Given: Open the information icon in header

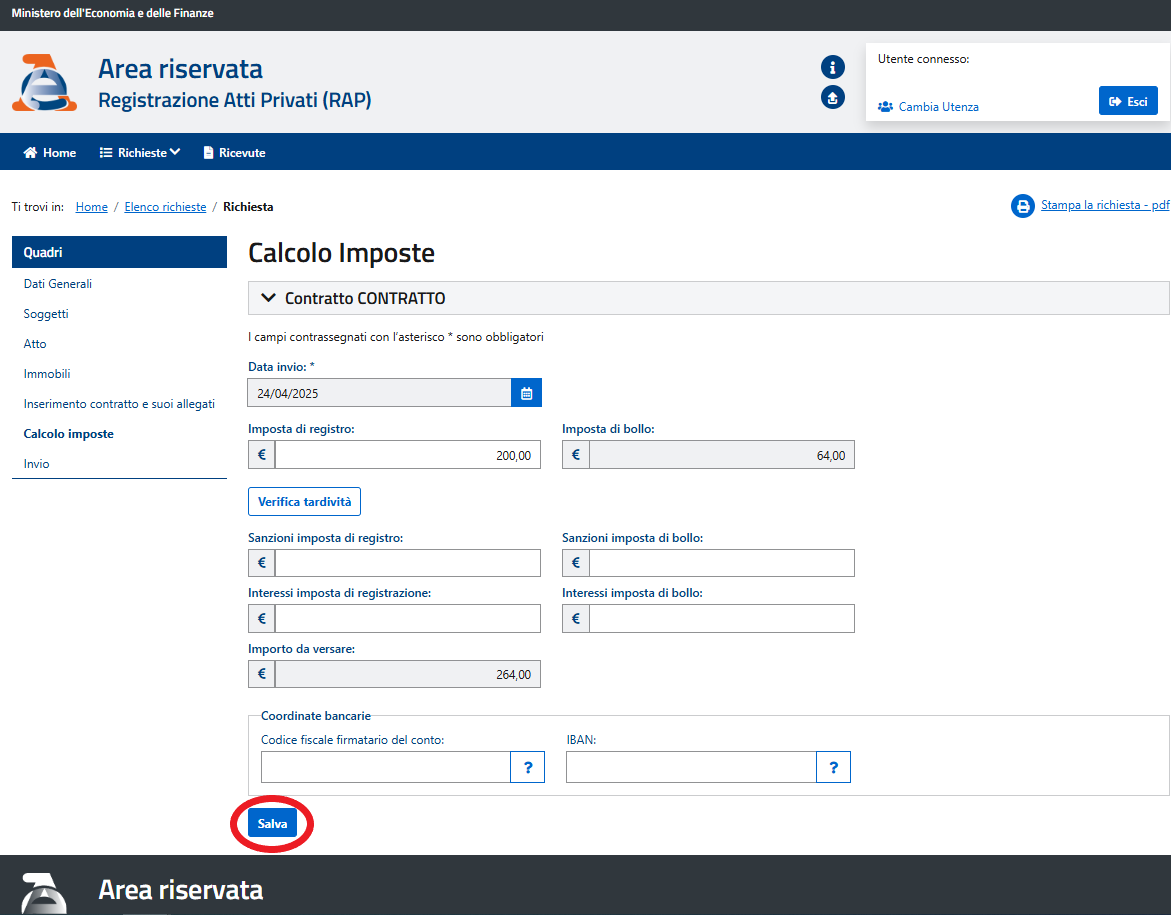Looking at the screenshot, I should point(833,67).
